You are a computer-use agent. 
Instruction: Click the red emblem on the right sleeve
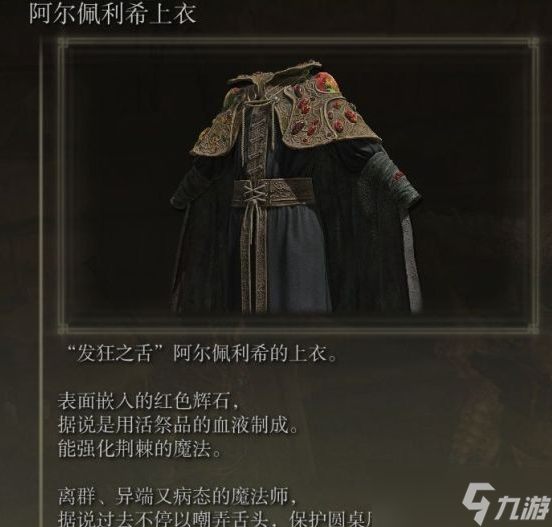click(399, 174)
